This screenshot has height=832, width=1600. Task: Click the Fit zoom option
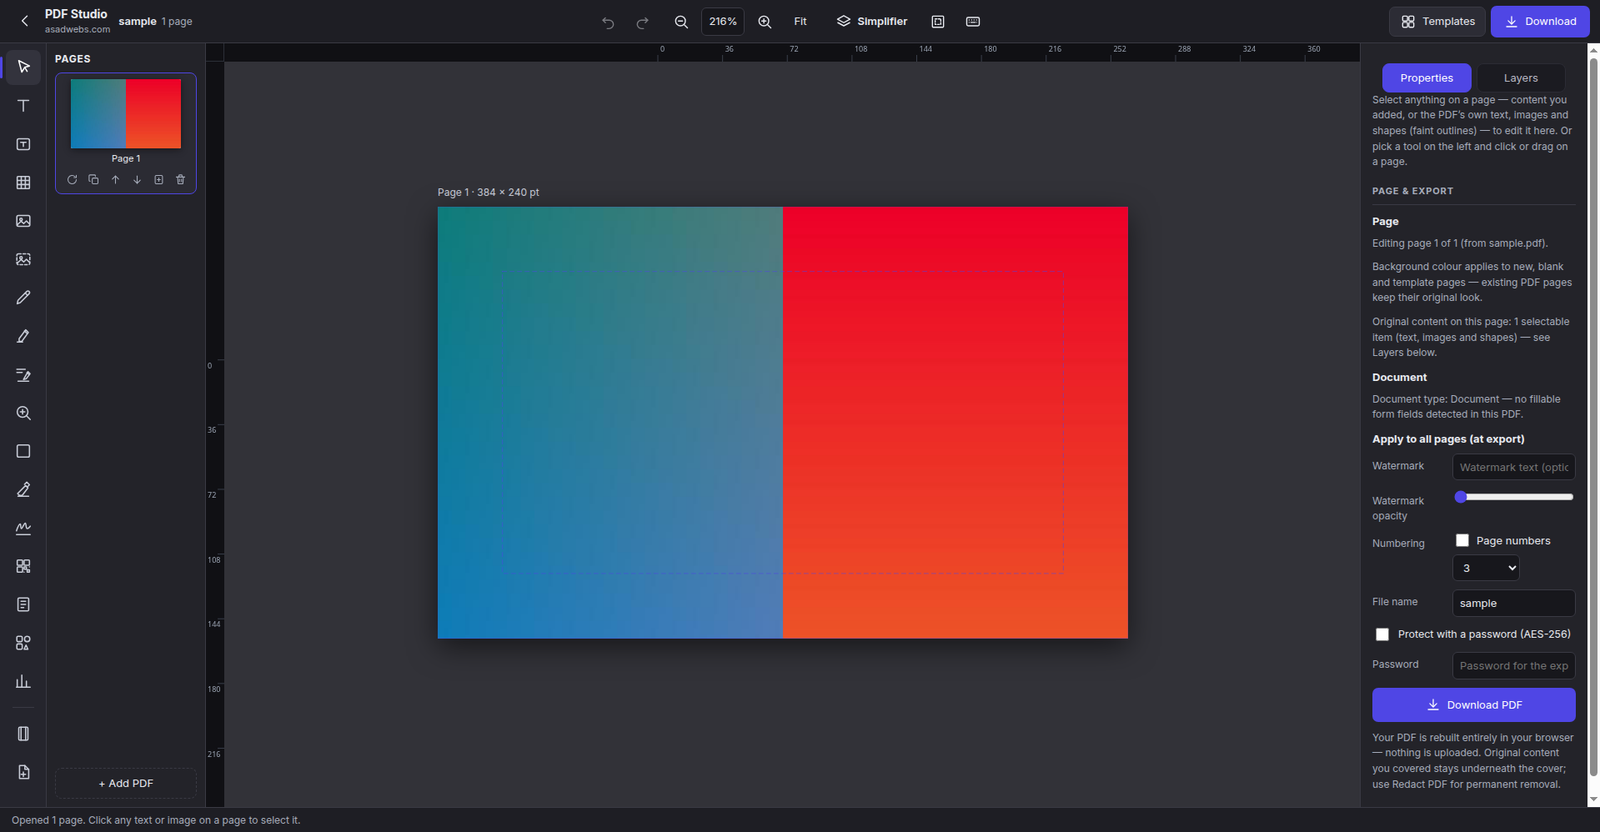click(x=800, y=22)
